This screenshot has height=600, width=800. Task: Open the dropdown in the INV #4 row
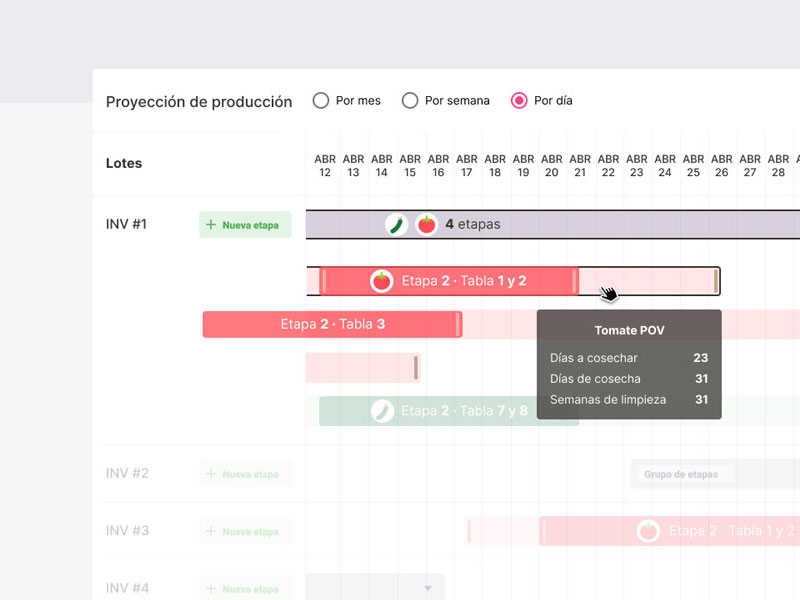click(429, 588)
